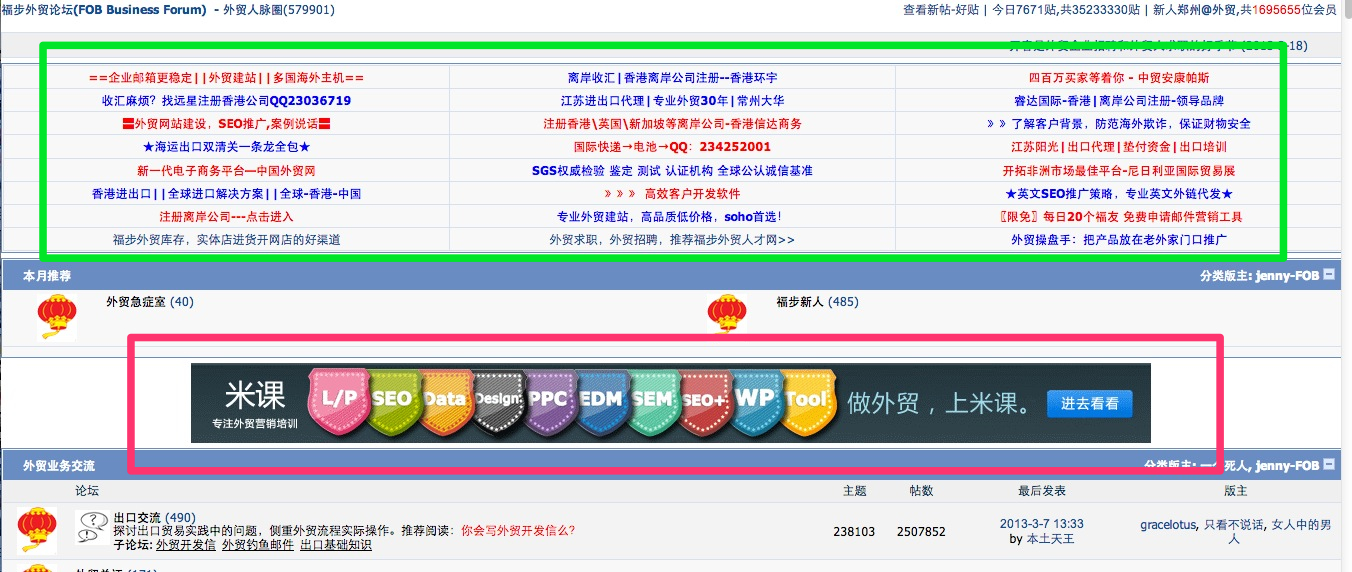1352x572 pixels.
Task: Click ad 注册香港\英国\新加坡等离岸公司-香港信达商务
Action: click(x=672, y=124)
